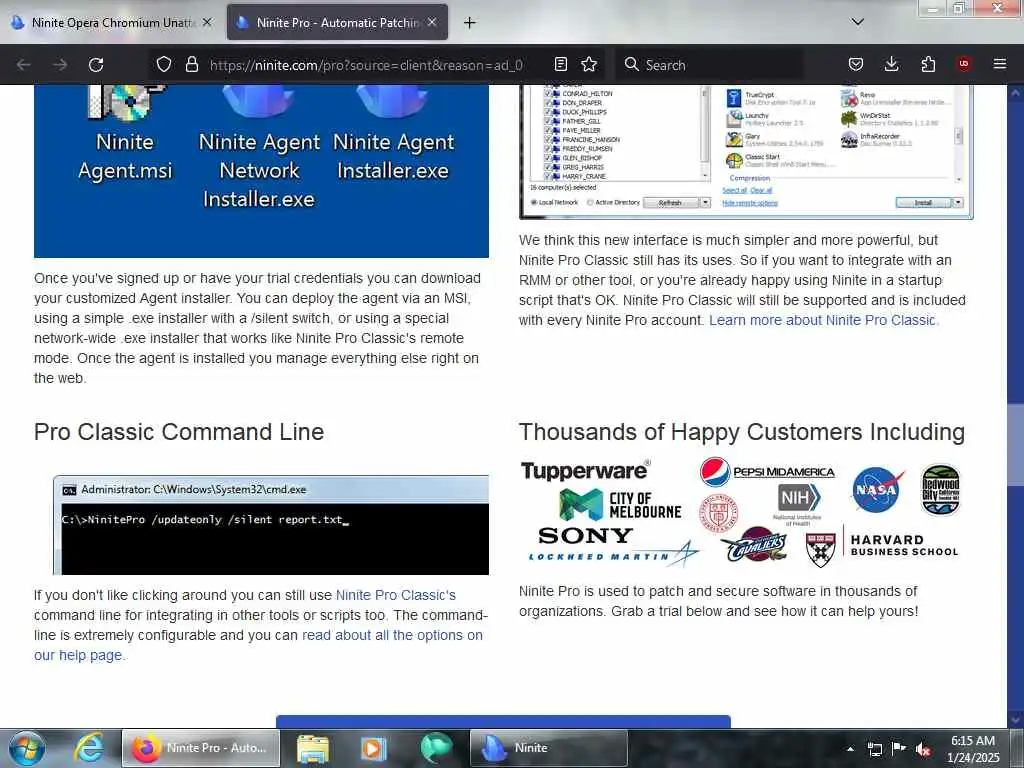1024x768 pixels.
Task: Click the Ninite Agent Installer.exe icon
Action: tap(393, 134)
